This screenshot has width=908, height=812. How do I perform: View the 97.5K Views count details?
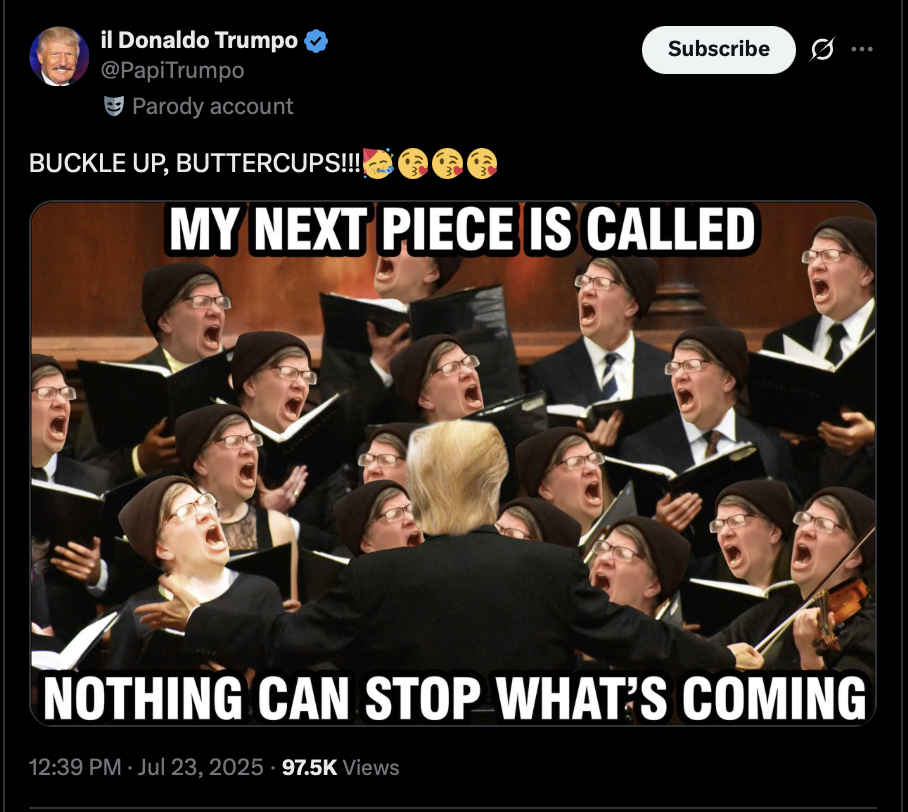tap(340, 767)
